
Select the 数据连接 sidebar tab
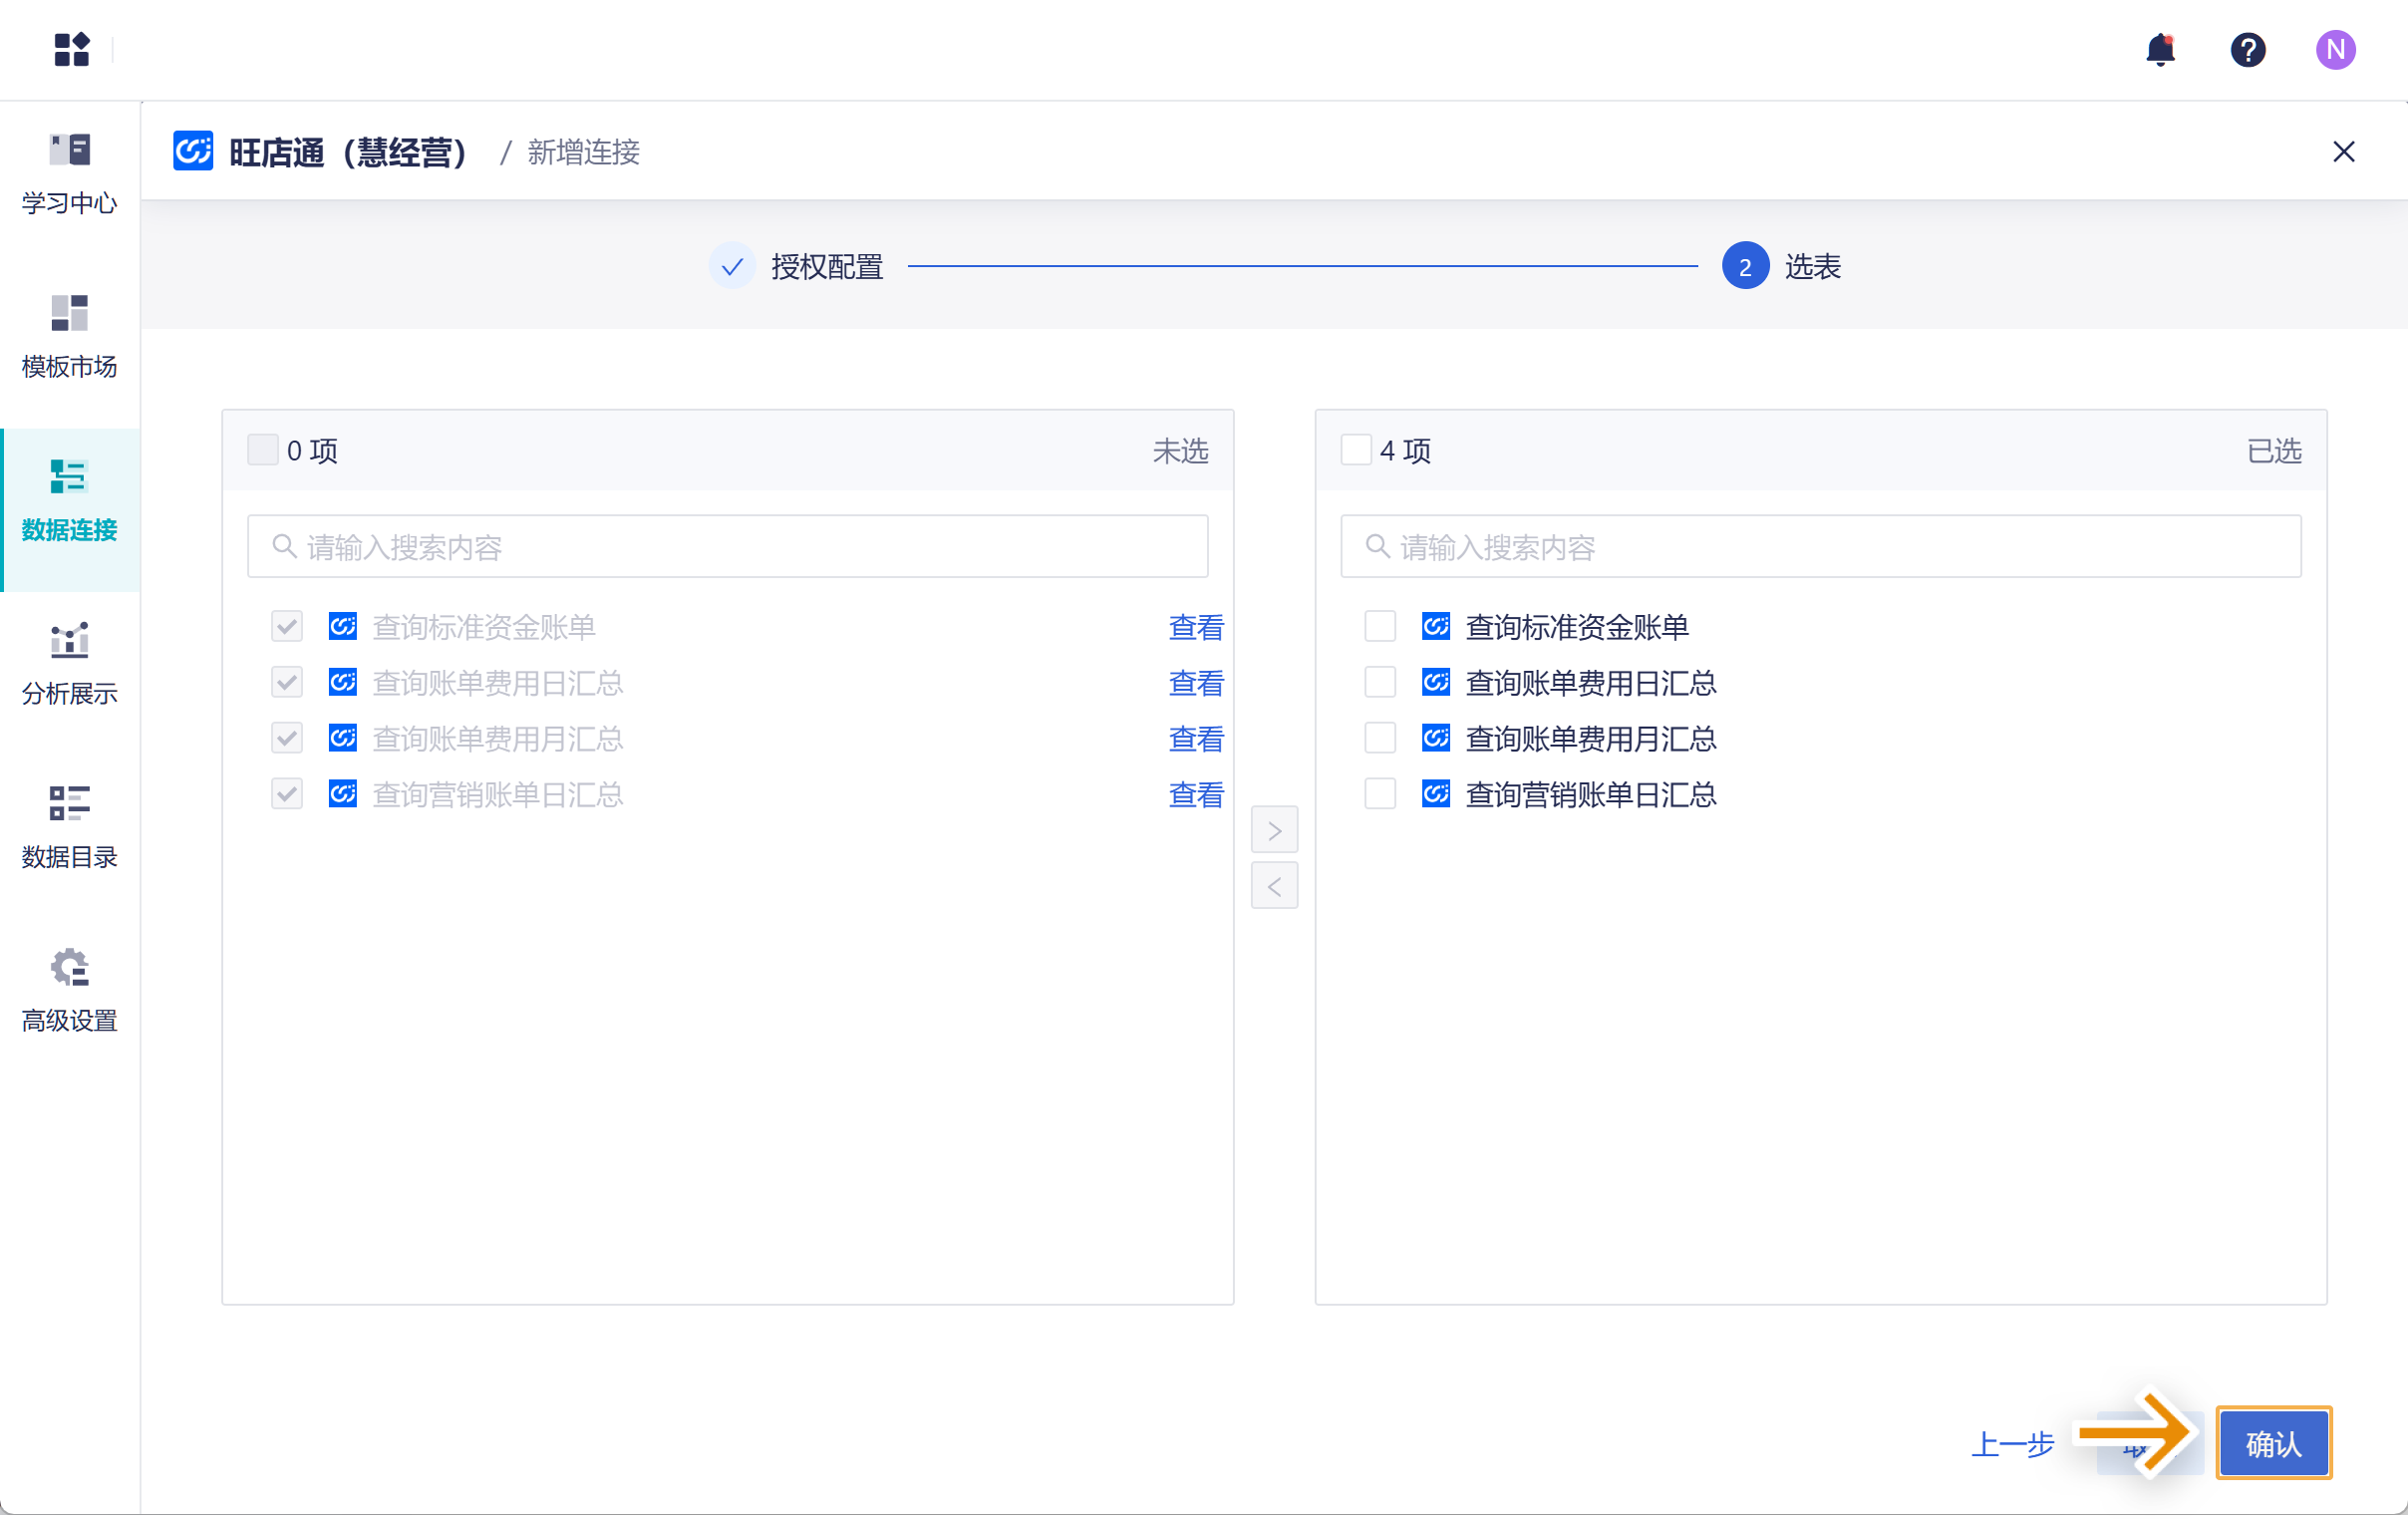click(x=69, y=501)
